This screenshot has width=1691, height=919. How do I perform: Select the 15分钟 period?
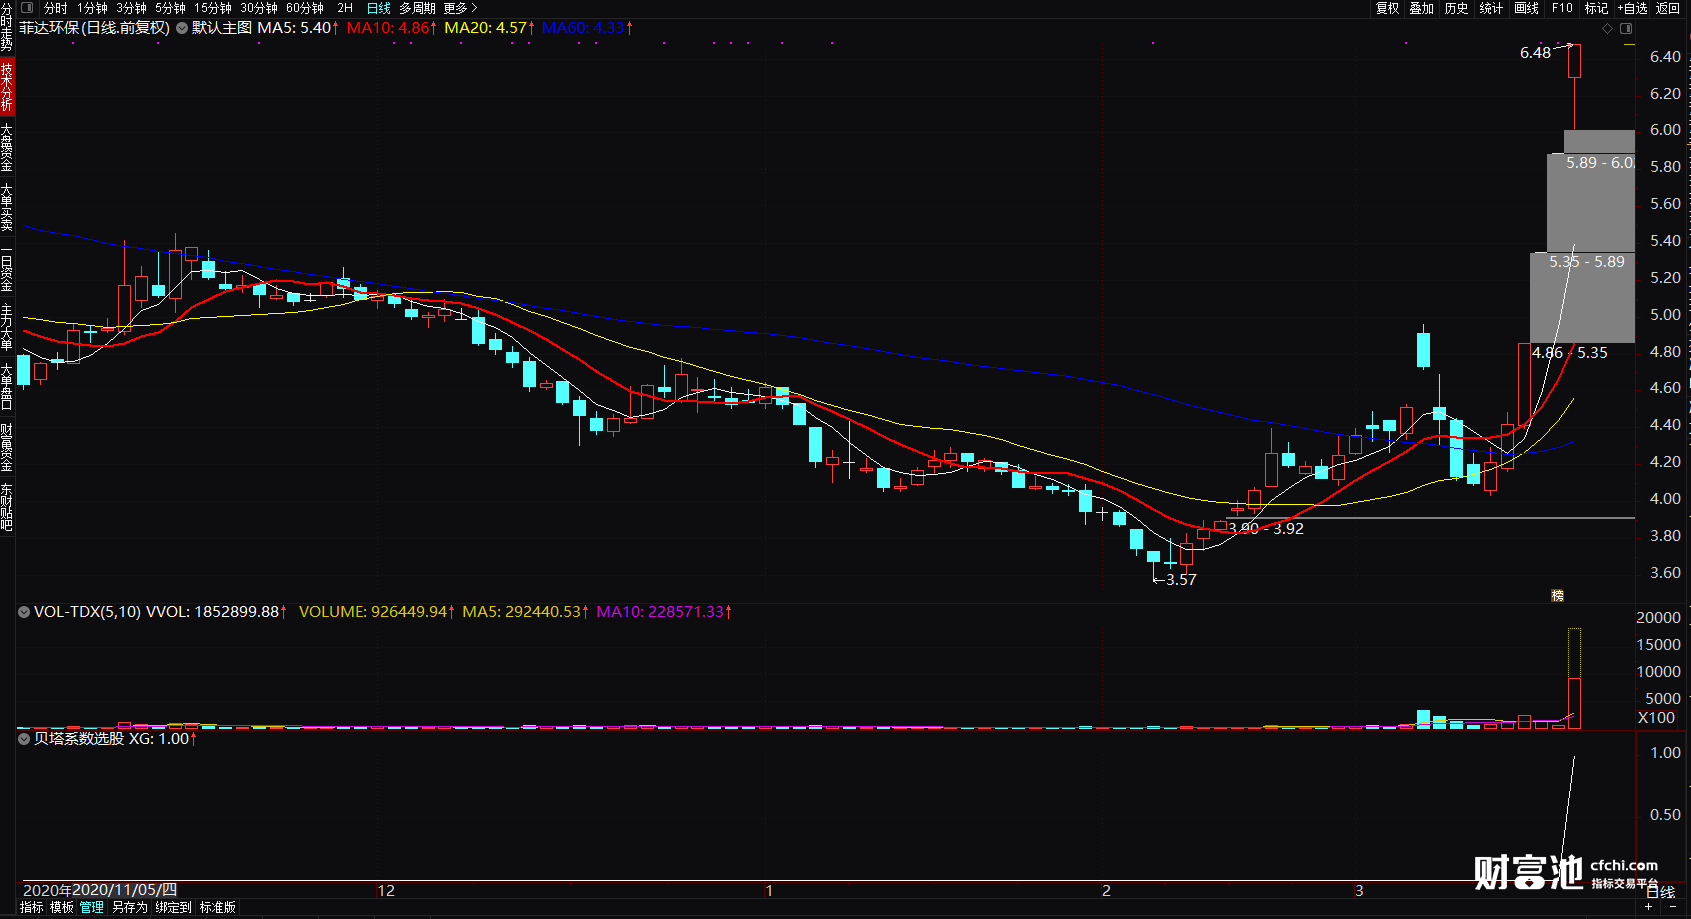213,8
